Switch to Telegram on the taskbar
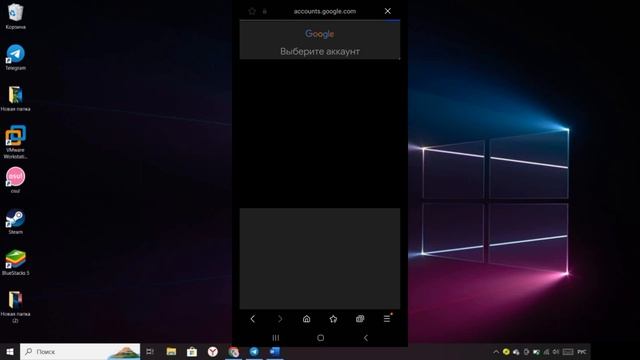The image size is (640, 360). tap(254, 351)
